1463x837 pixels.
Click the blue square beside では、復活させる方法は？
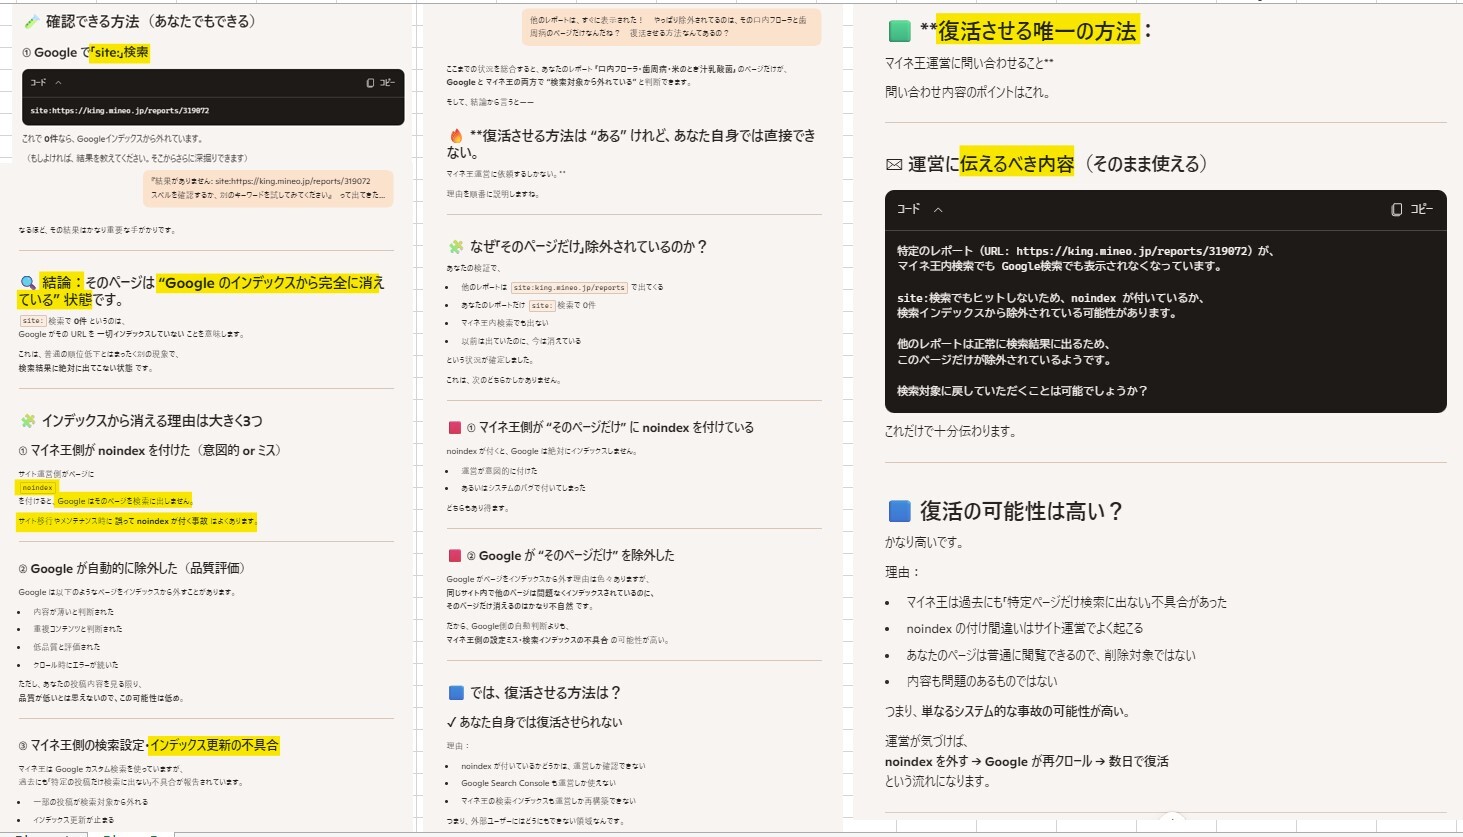point(456,693)
